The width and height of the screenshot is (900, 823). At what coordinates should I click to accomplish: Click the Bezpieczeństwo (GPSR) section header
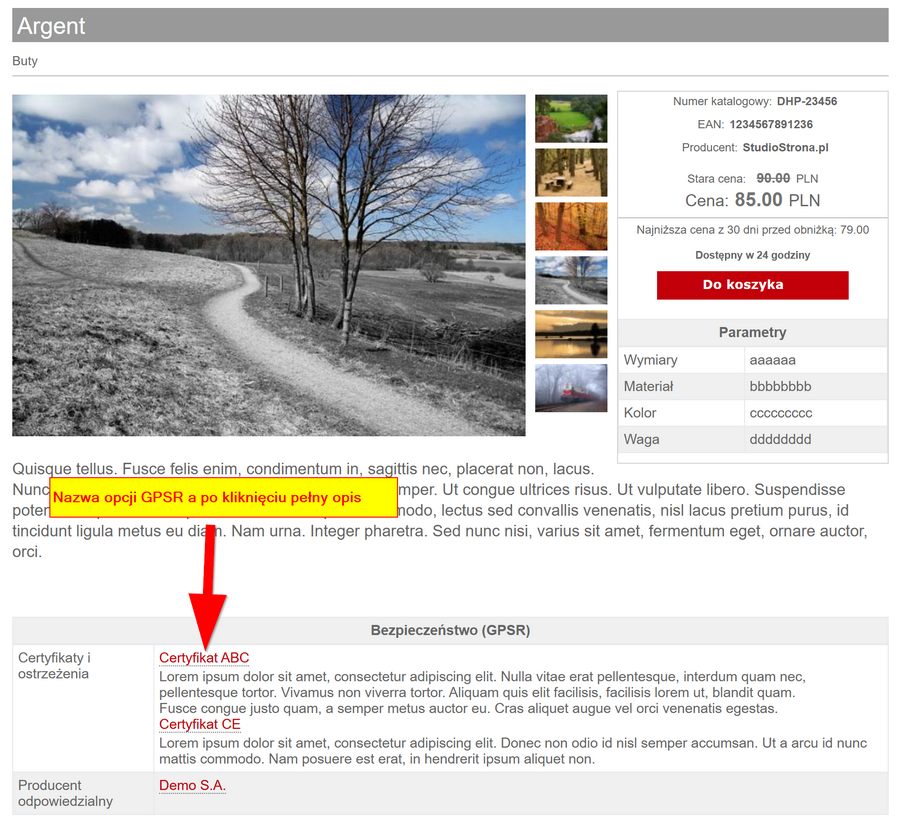450,630
